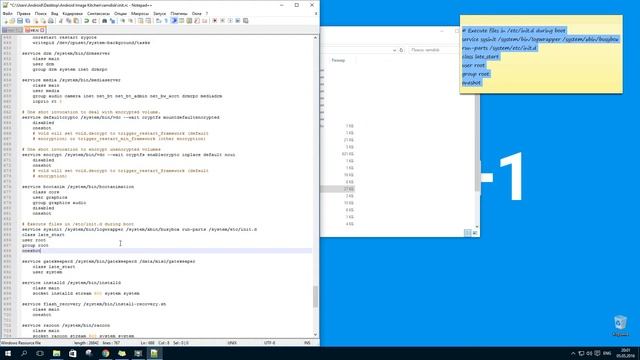This screenshot has height=360, width=640.
Task: Open the Макросы menu
Action: click(140, 13)
